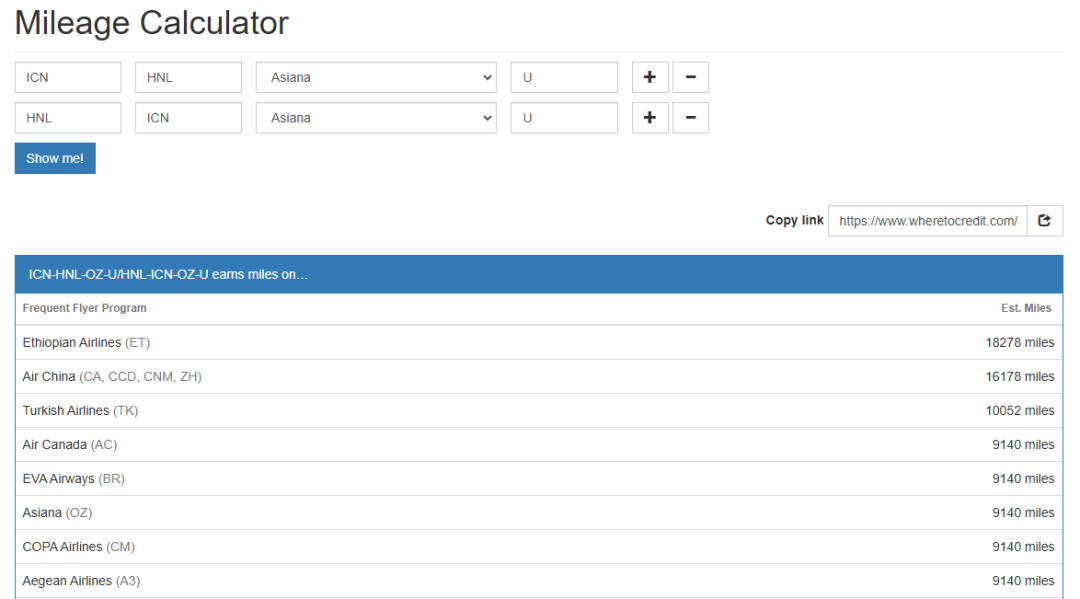Open the first row Asiana airline dropdown
Viewport: 1080px width, 599px height.
coord(376,77)
